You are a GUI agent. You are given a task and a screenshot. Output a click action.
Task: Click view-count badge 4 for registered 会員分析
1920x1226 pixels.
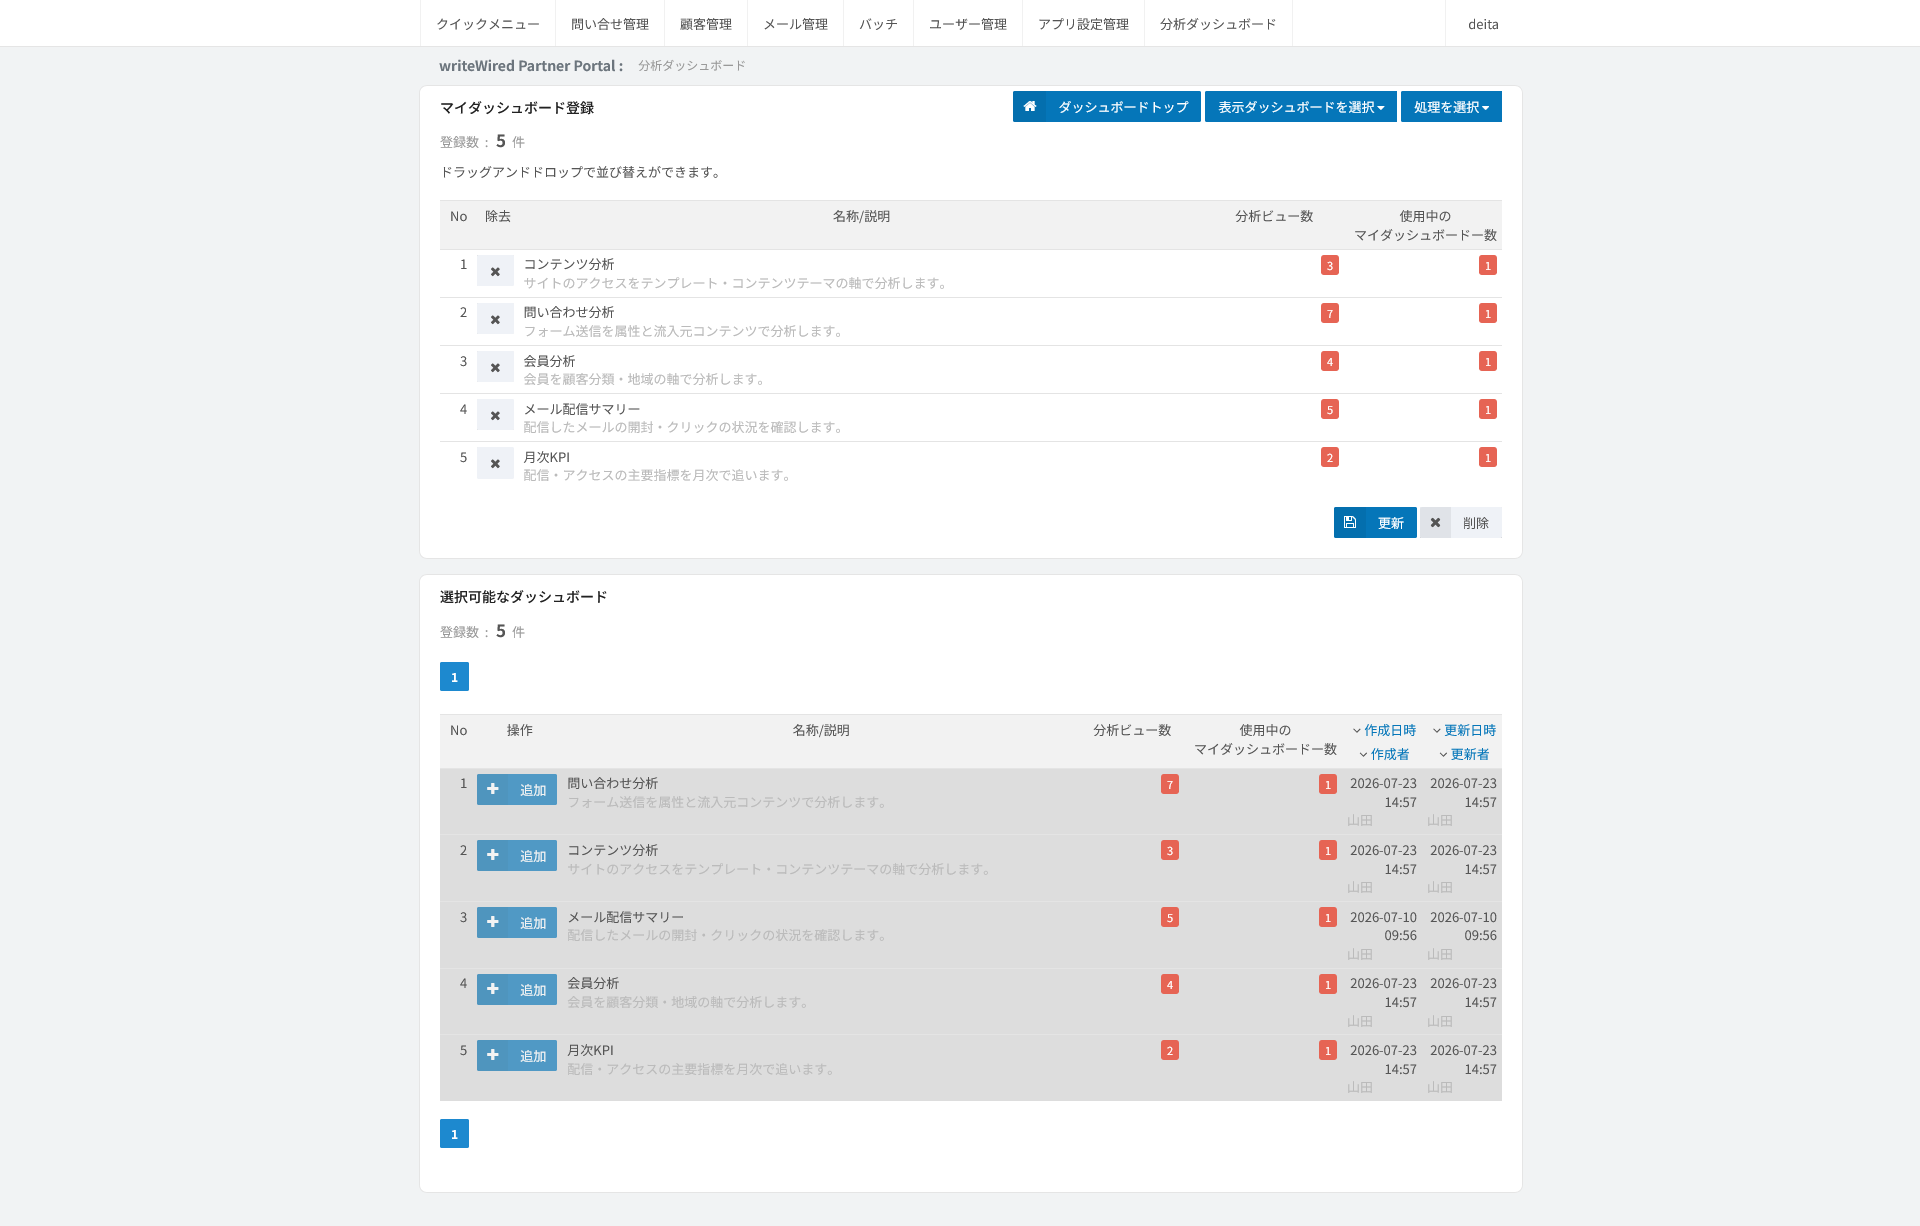(x=1329, y=361)
